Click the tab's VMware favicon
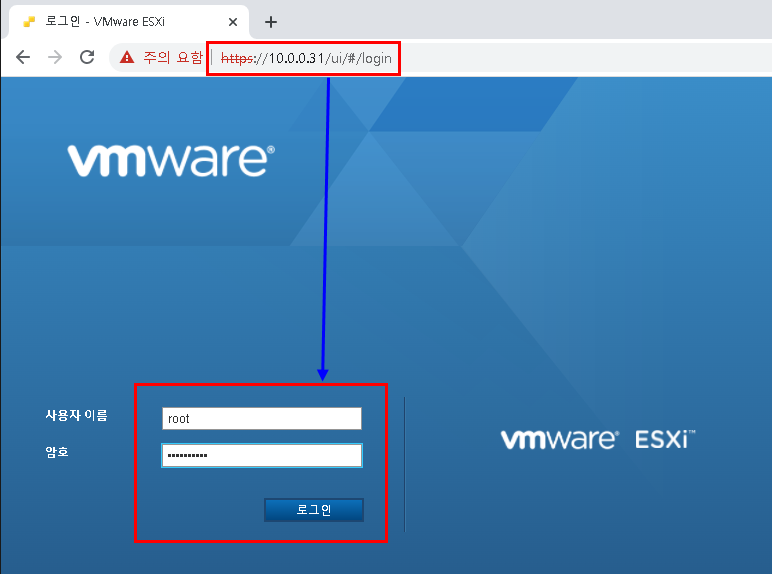The image size is (772, 574). pyautogui.click(x=29, y=22)
